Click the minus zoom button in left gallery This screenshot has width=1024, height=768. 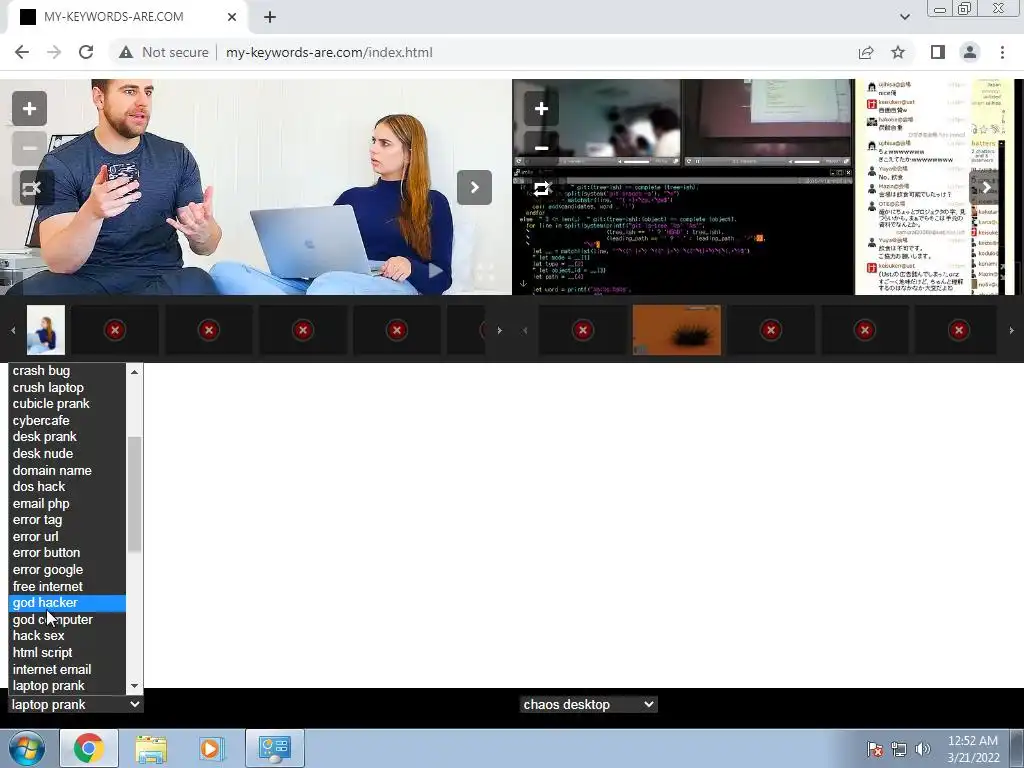tap(29, 148)
